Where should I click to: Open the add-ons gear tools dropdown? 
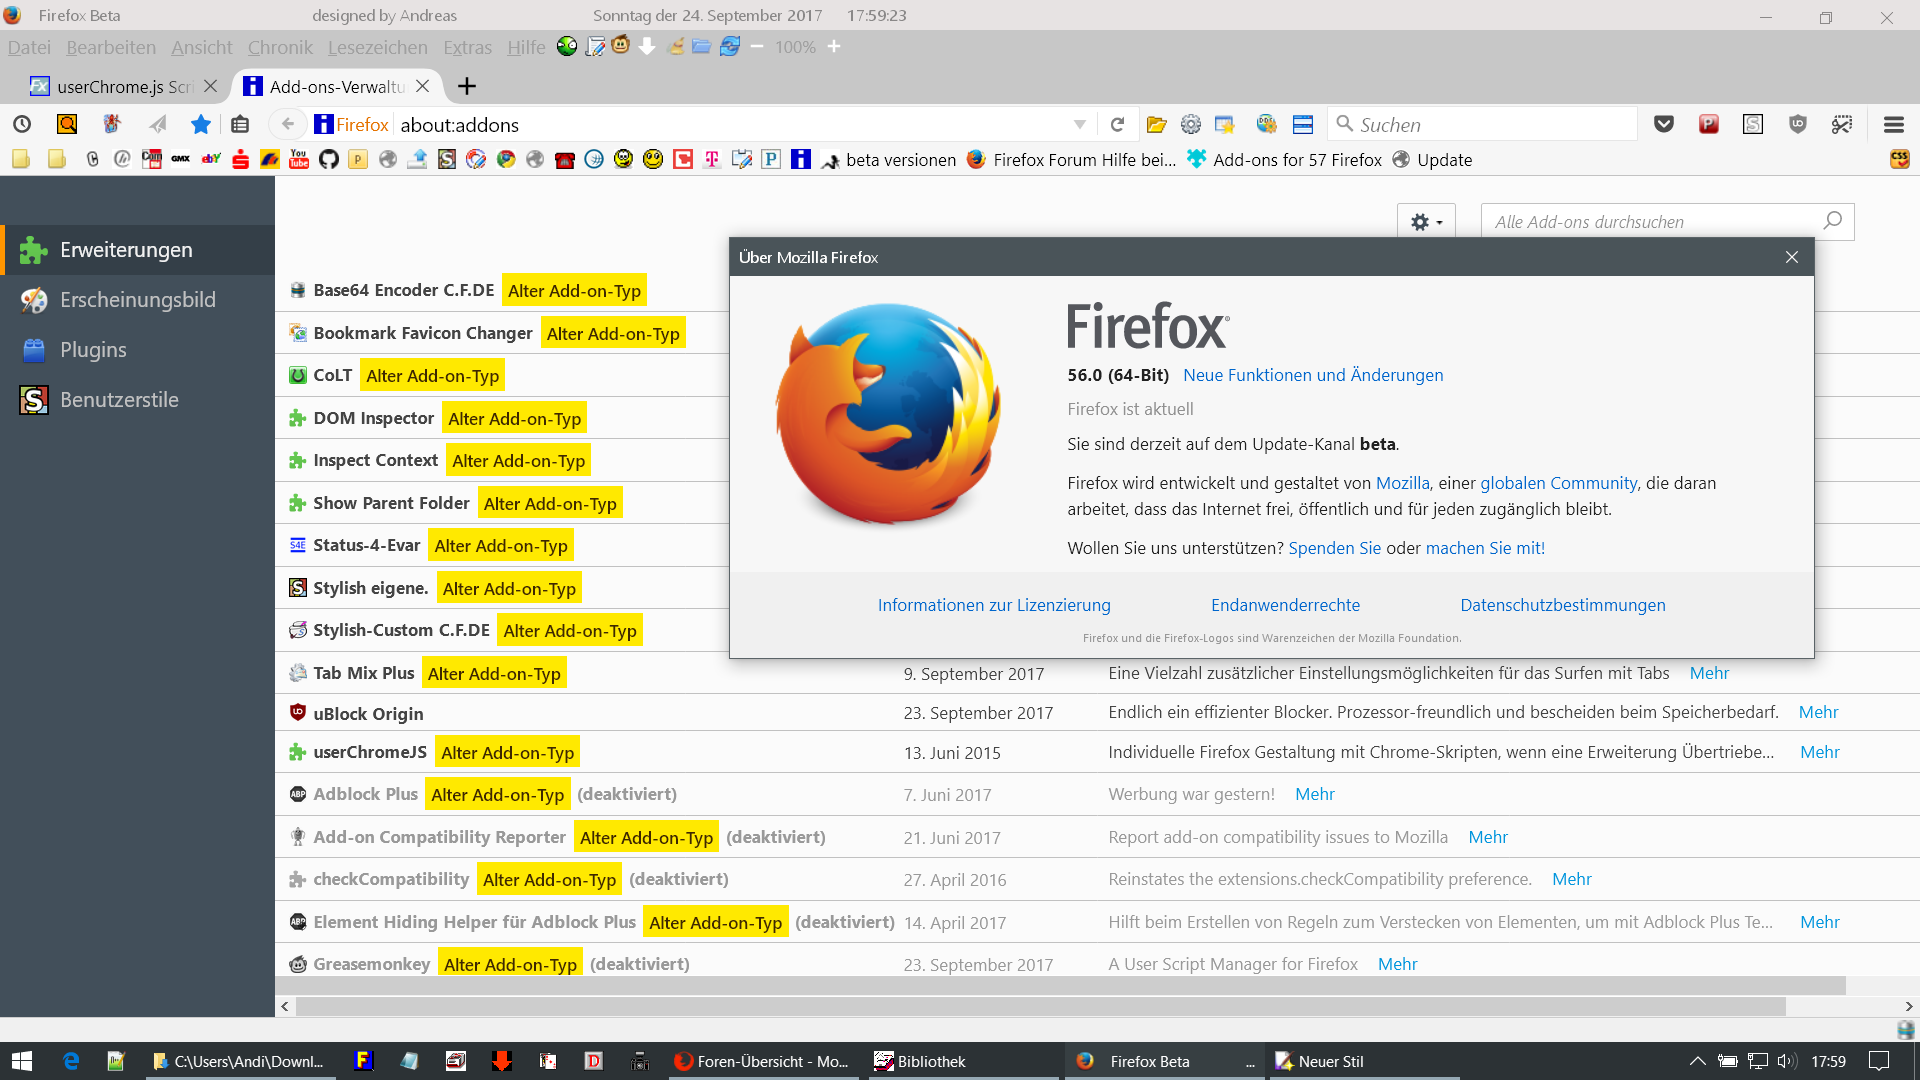[x=1426, y=222]
